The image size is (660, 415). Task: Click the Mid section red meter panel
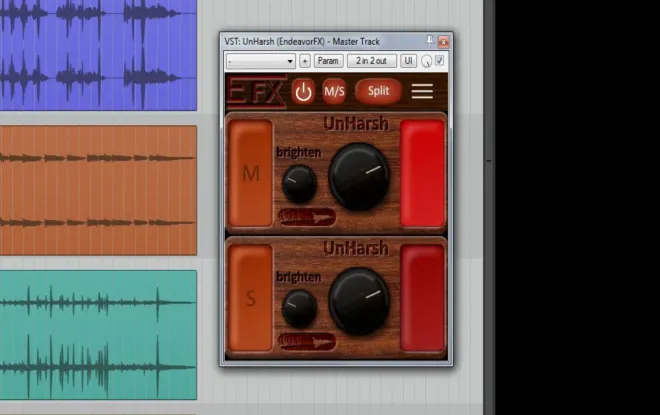click(x=422, y=173)
